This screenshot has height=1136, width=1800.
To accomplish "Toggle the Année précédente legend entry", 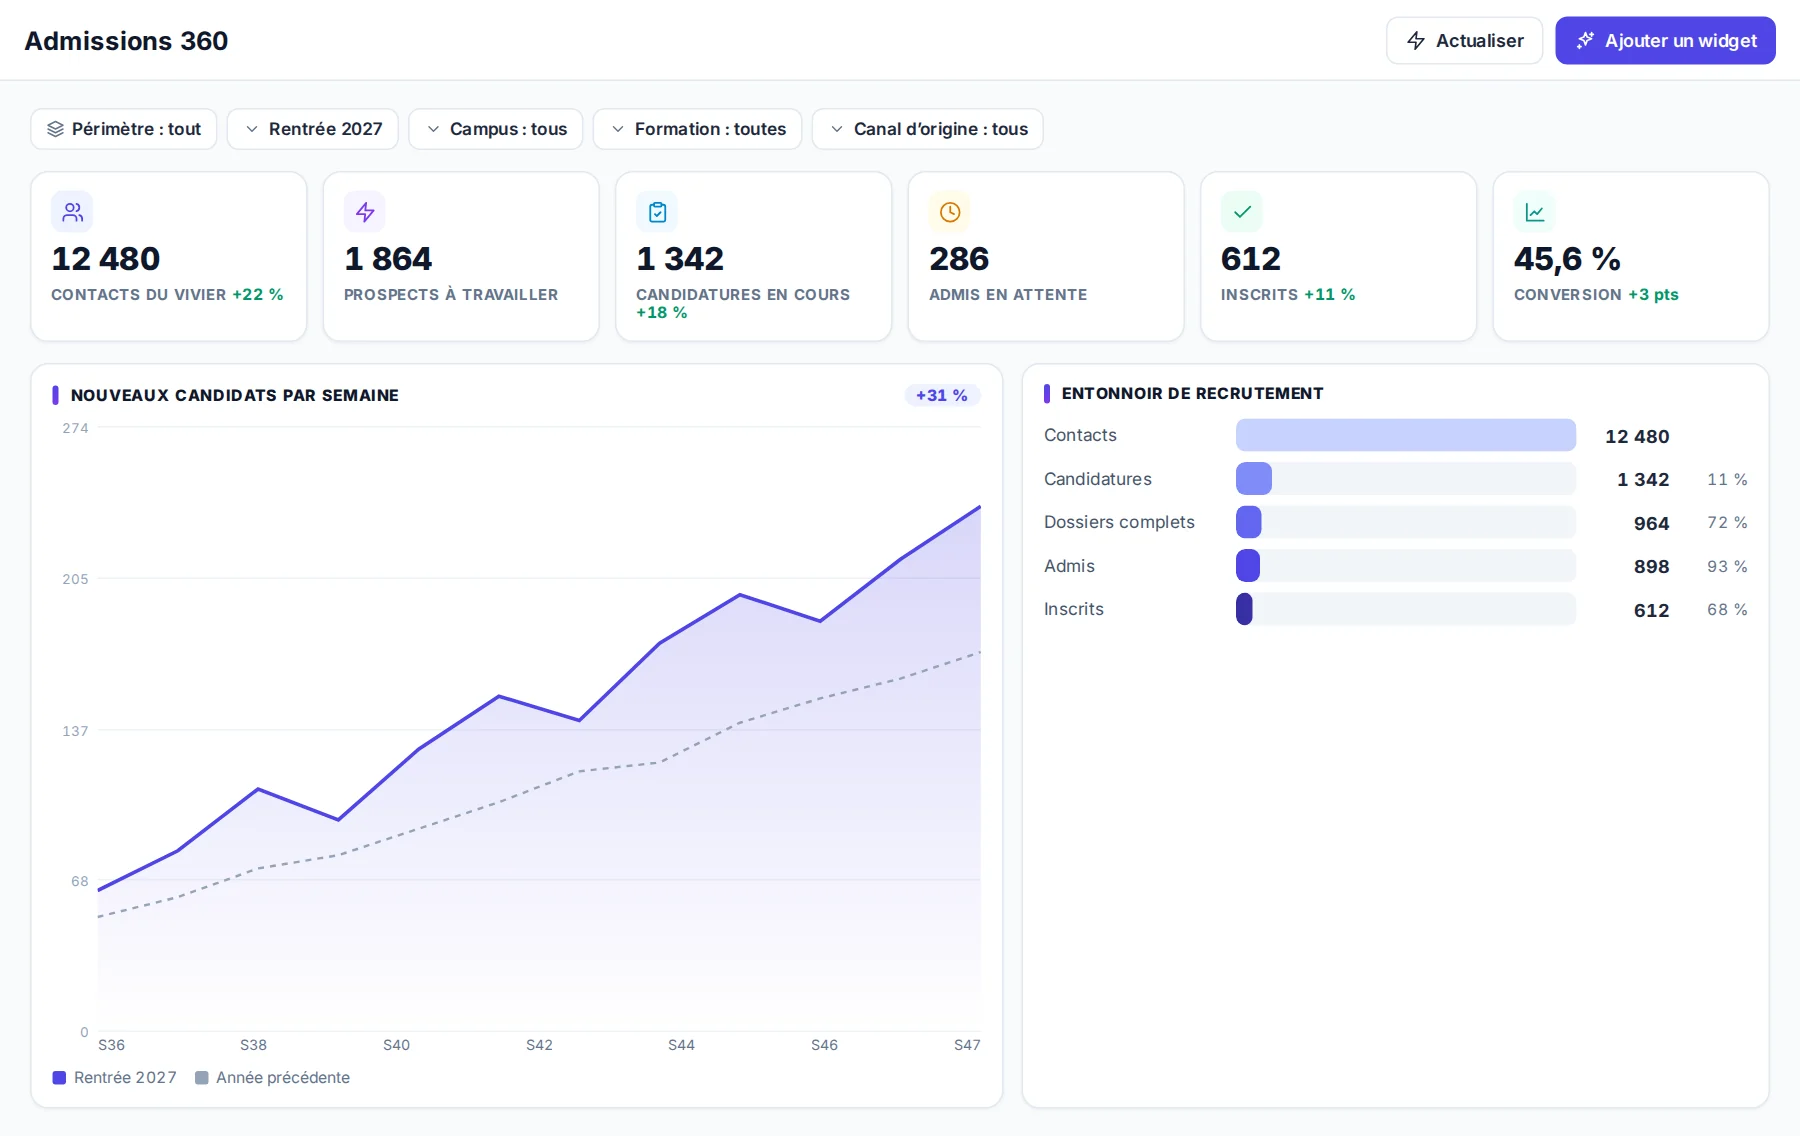I will [272, 1078].
